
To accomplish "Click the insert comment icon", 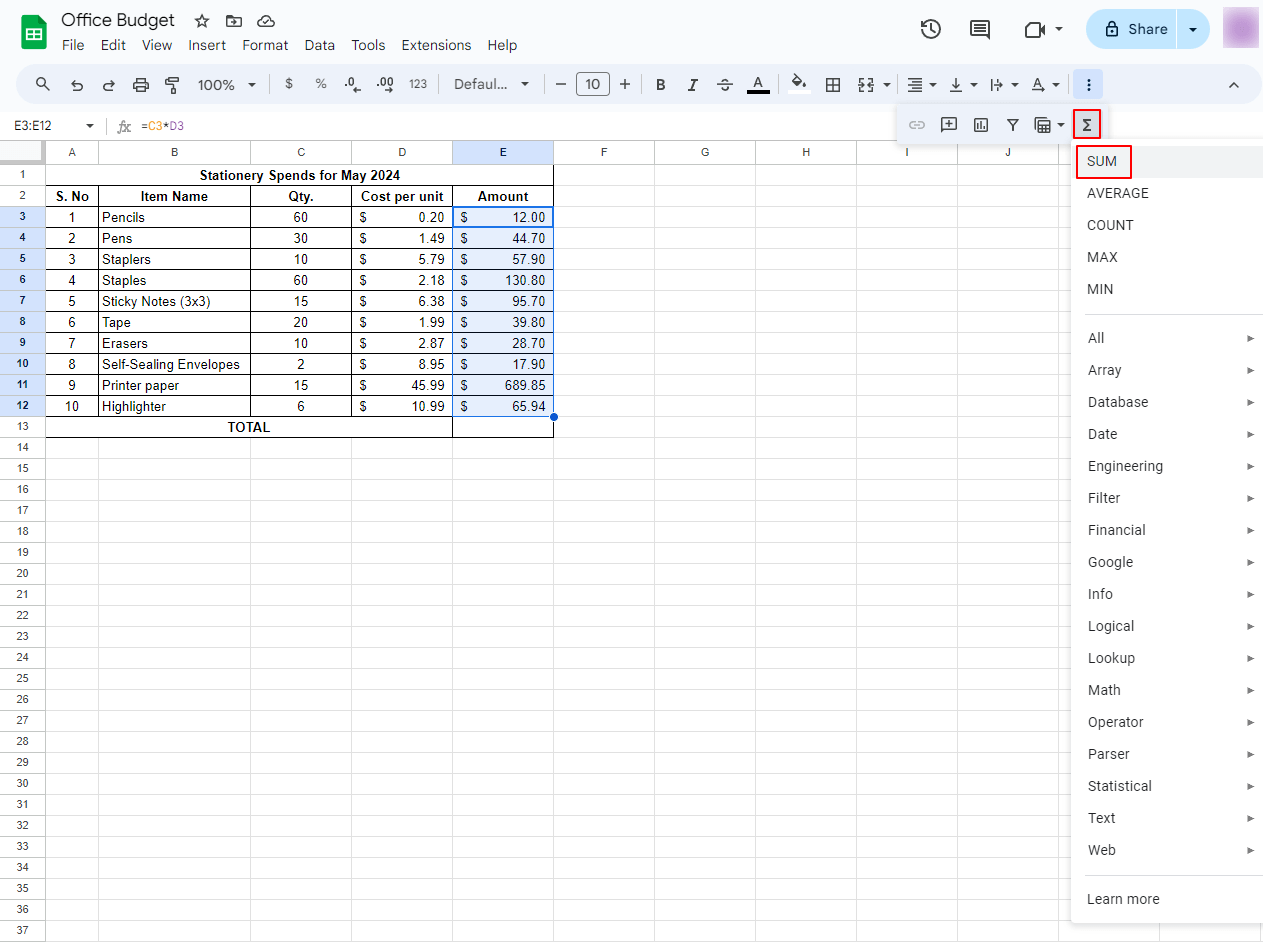I will 949,125.
